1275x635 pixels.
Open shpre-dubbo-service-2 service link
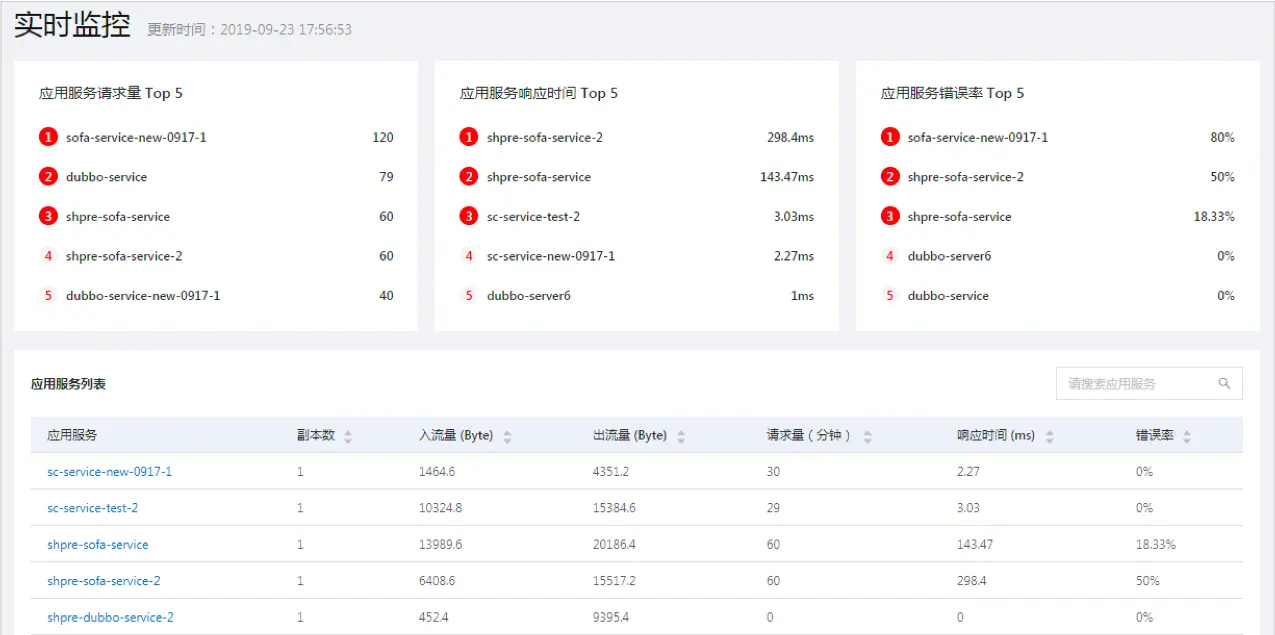[110, 618]
